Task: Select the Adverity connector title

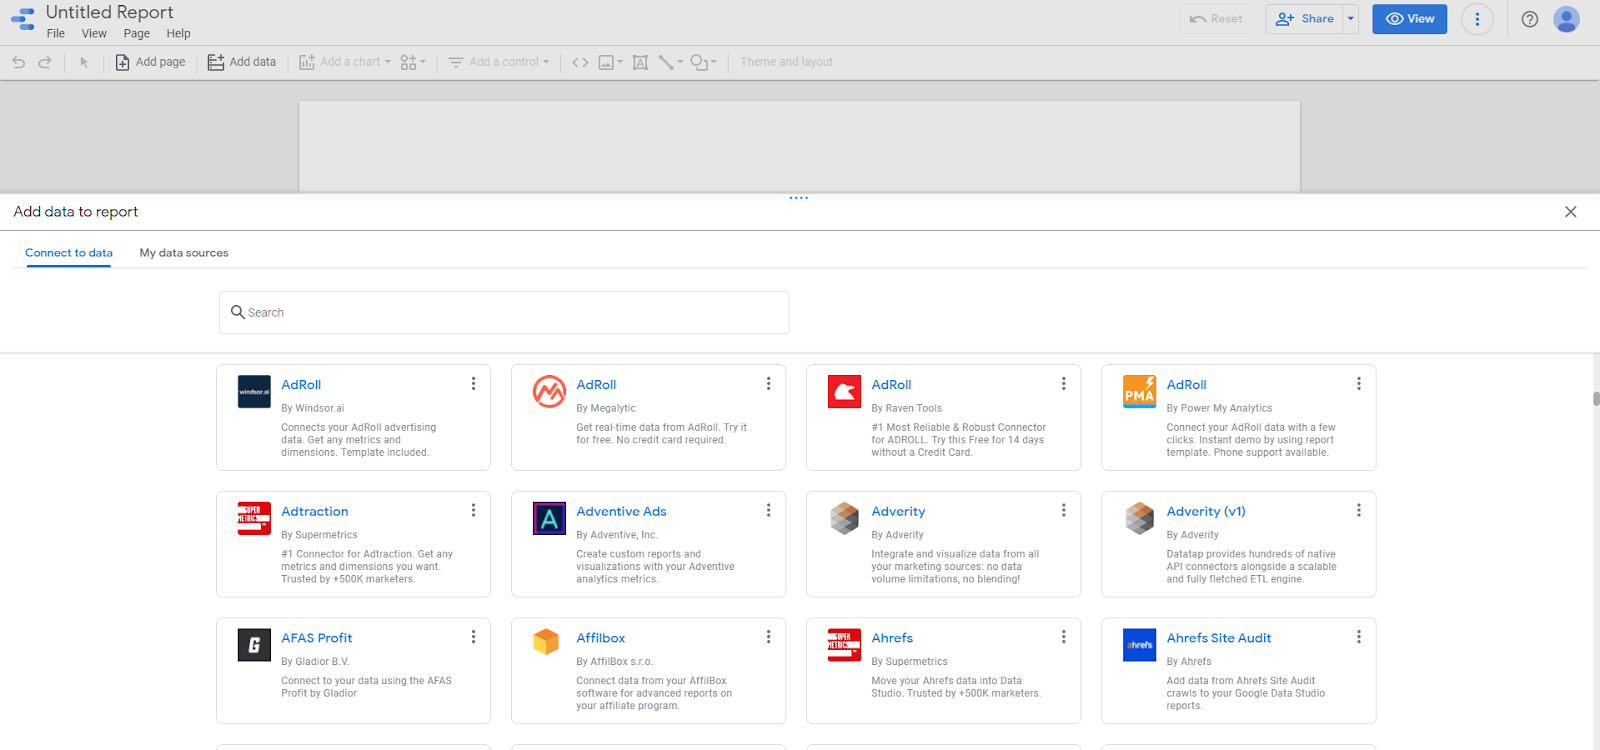Action: pyautogui.click(x=898, y=512)
